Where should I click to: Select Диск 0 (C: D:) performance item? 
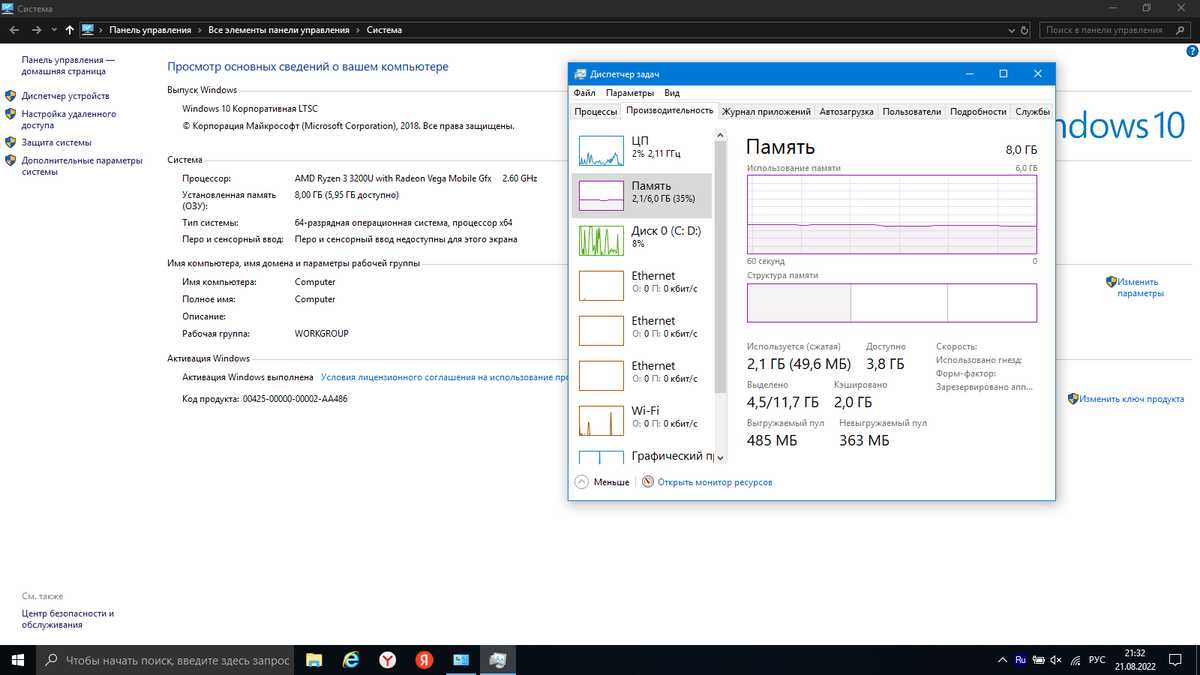[641, 240]
